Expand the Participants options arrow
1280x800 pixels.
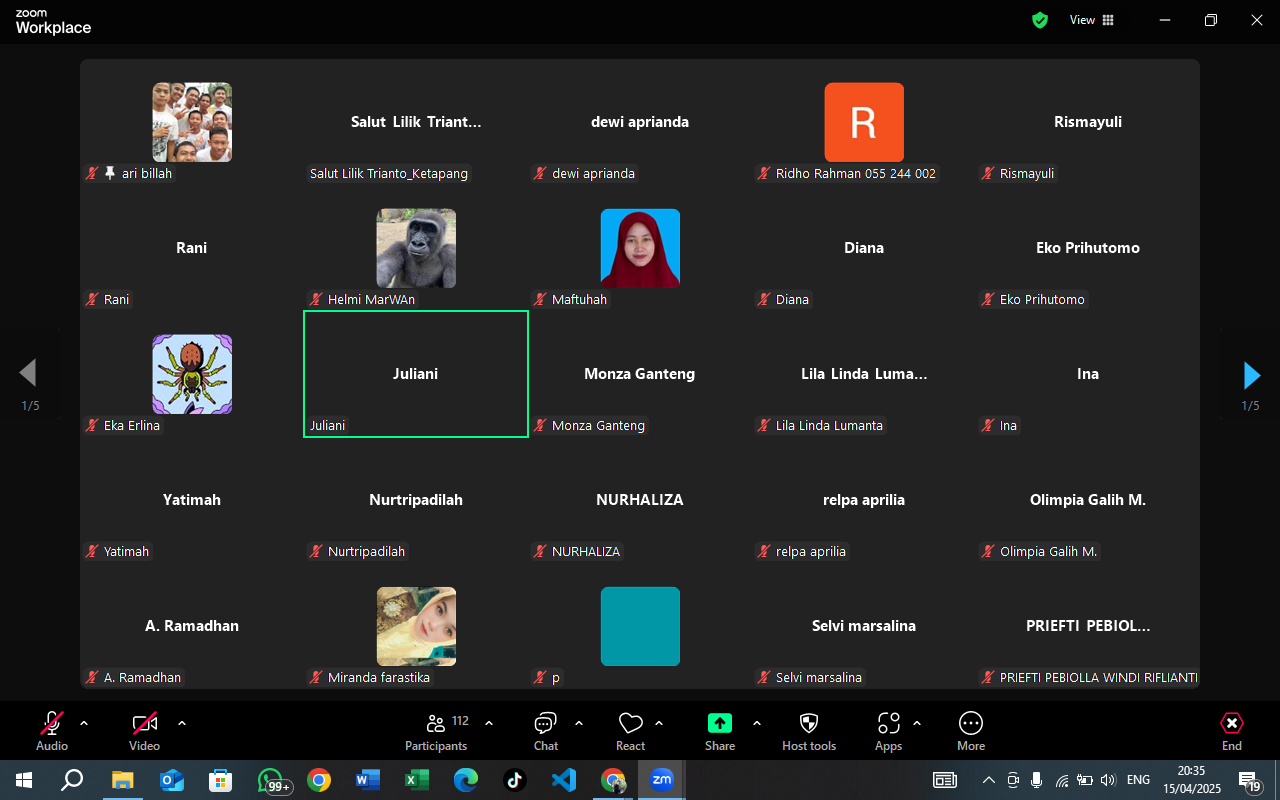tap(489, 723)
